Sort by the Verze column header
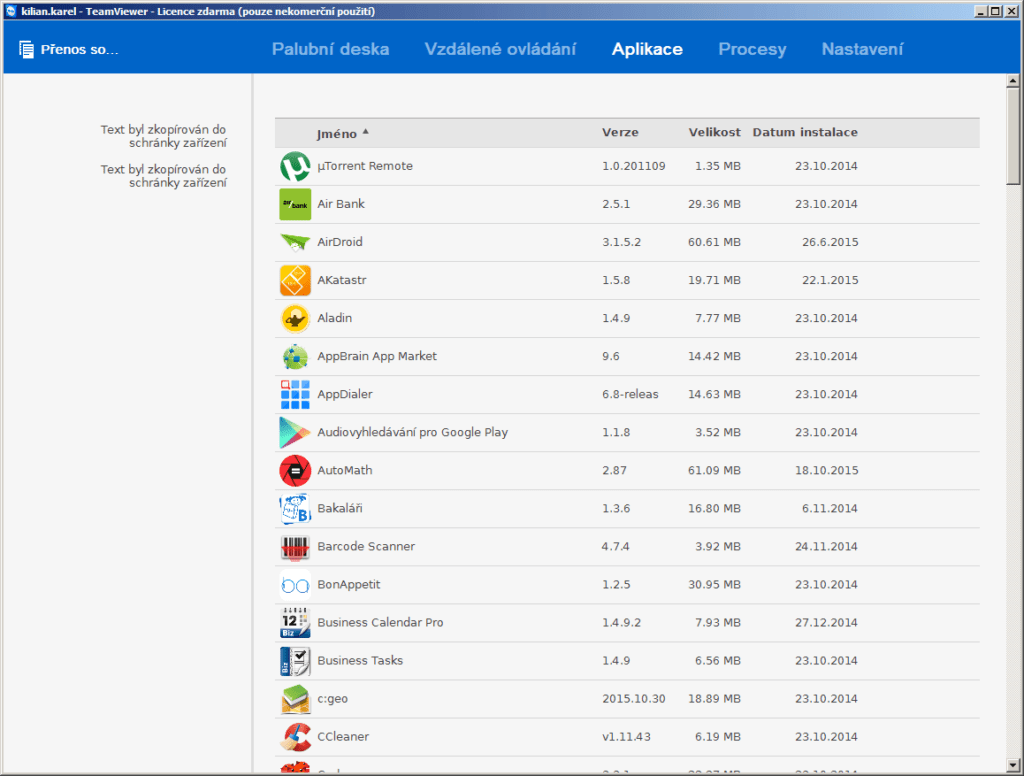This screenshot has width=1024, height=776. tap(620, 132)
